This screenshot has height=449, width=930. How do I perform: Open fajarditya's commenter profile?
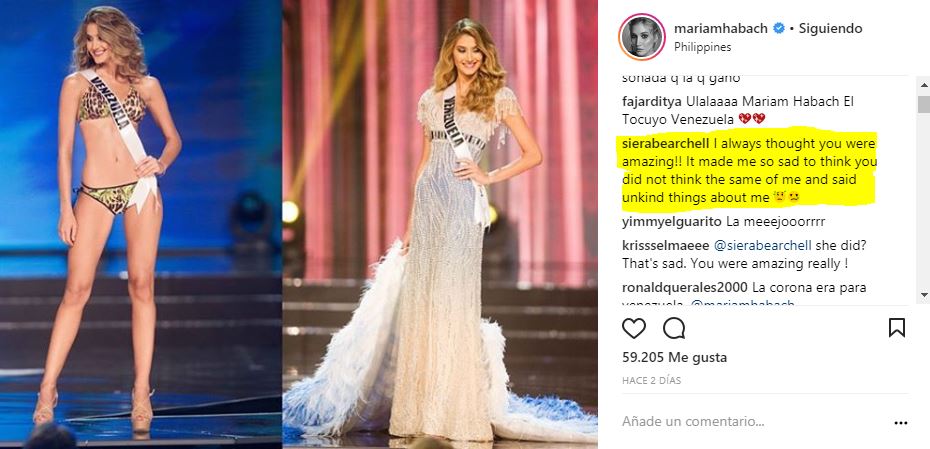click(651, 101)
